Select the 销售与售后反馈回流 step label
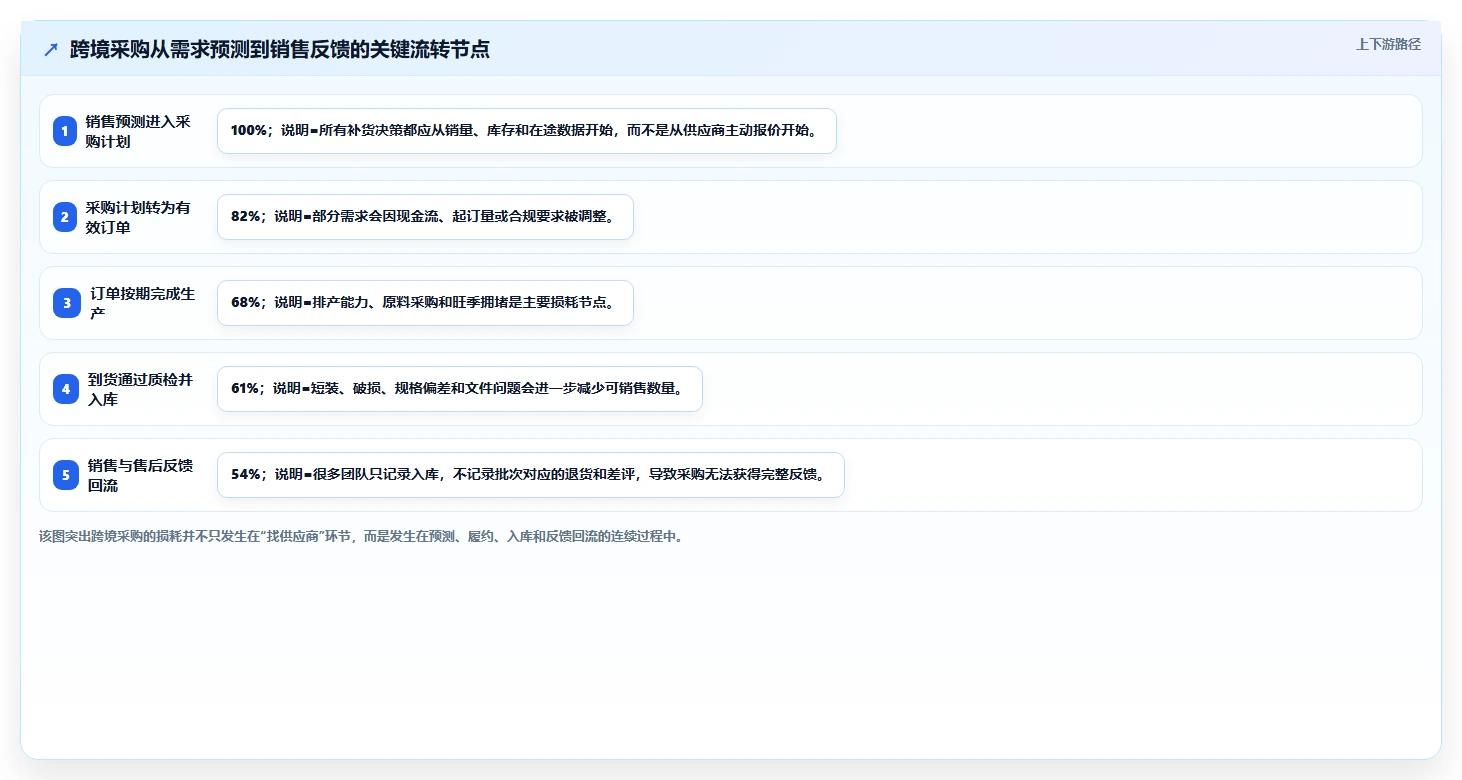The height and width of the screenshot is (780, 1462). click(x=140, y=475)
